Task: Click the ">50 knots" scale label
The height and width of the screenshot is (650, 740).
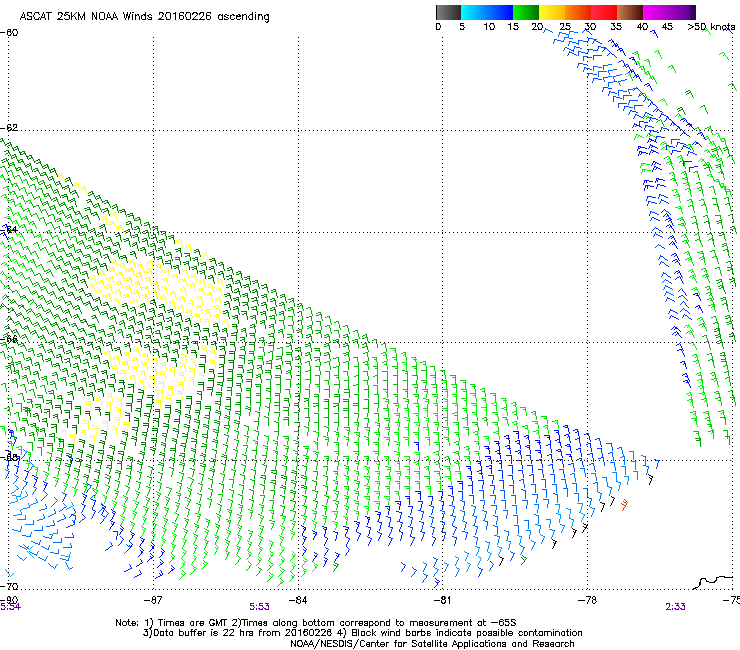Action: (711, 27)
